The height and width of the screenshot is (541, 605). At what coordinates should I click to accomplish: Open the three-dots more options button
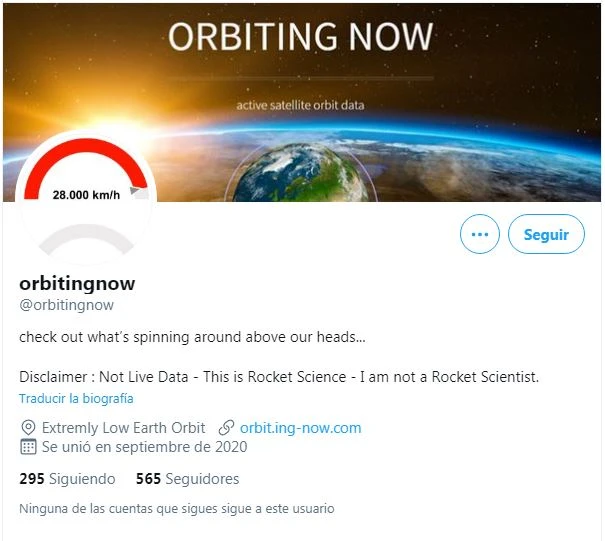pos(480,234)
